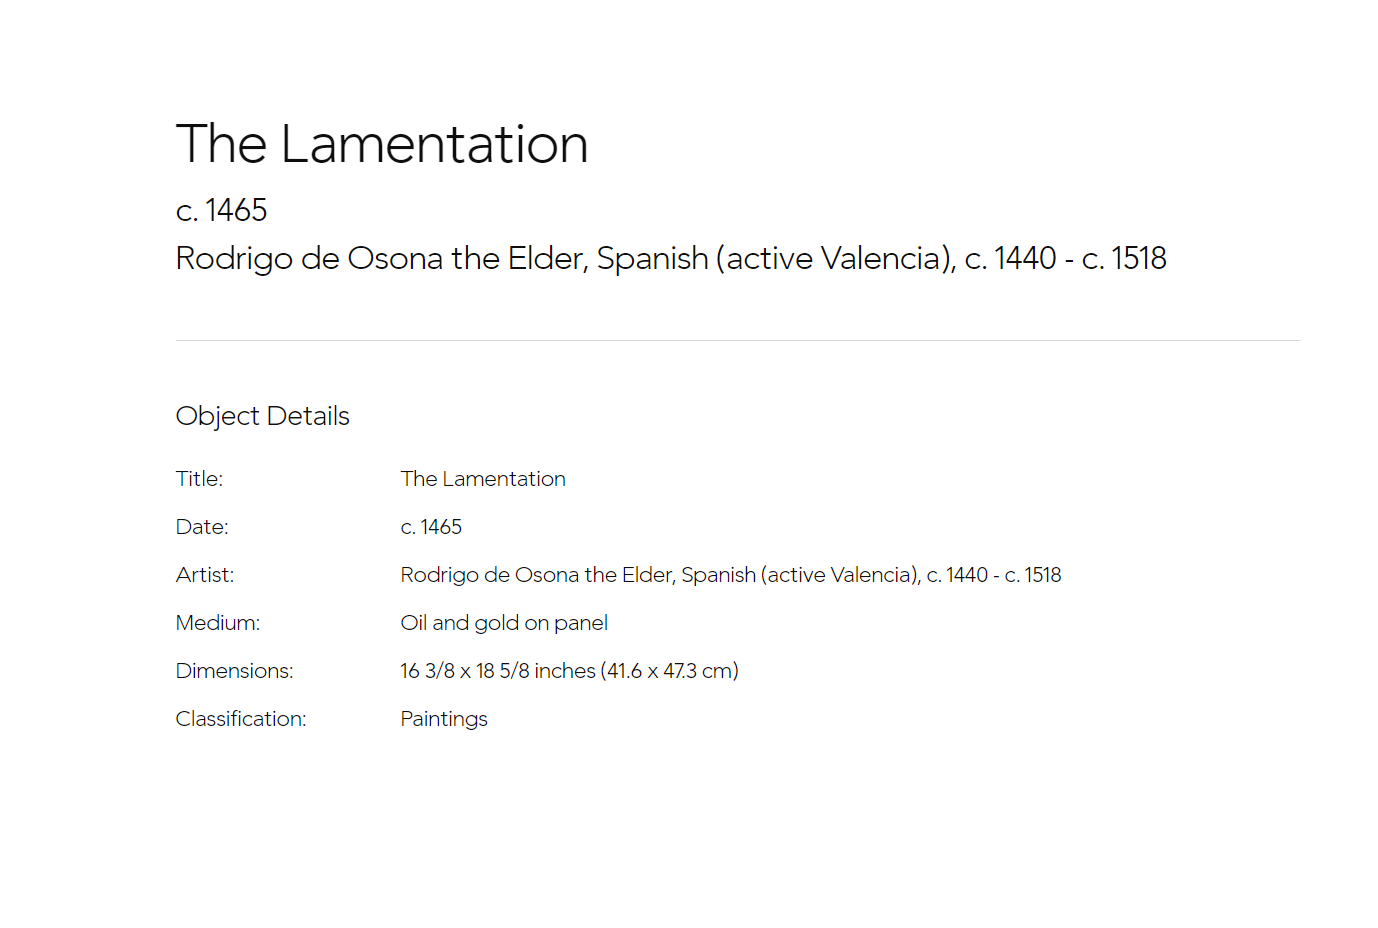Click the 'Artist:' field label
The image size is (1378, 928).
(x=205, y=575)
